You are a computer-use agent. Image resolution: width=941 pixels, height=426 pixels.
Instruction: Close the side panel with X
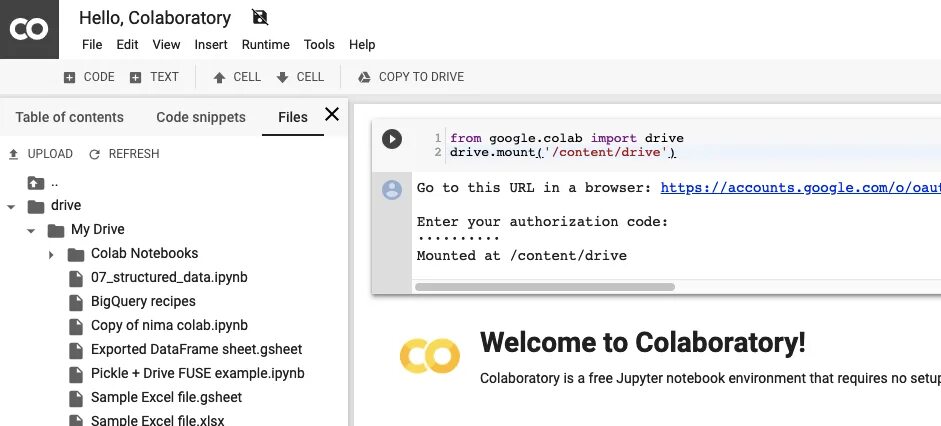pyautogui.click(x=332, y=114)
